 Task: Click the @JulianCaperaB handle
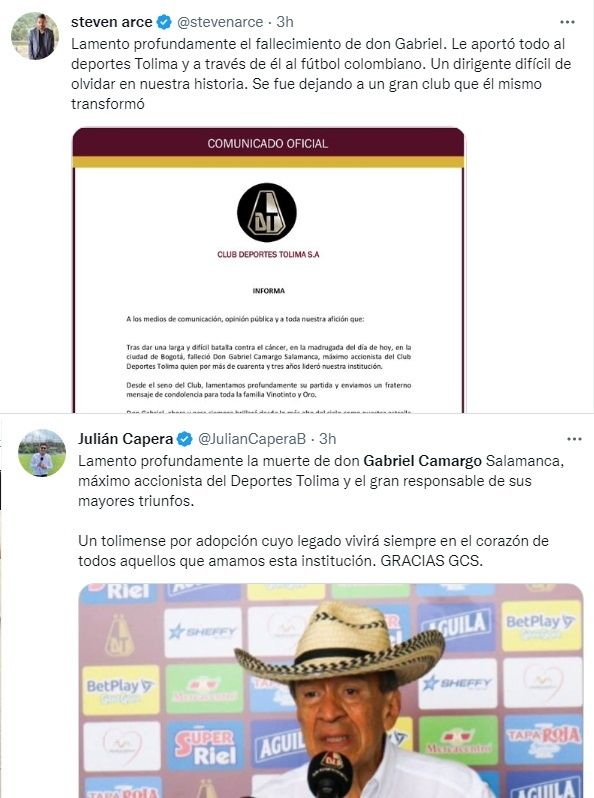click(251, 439)
